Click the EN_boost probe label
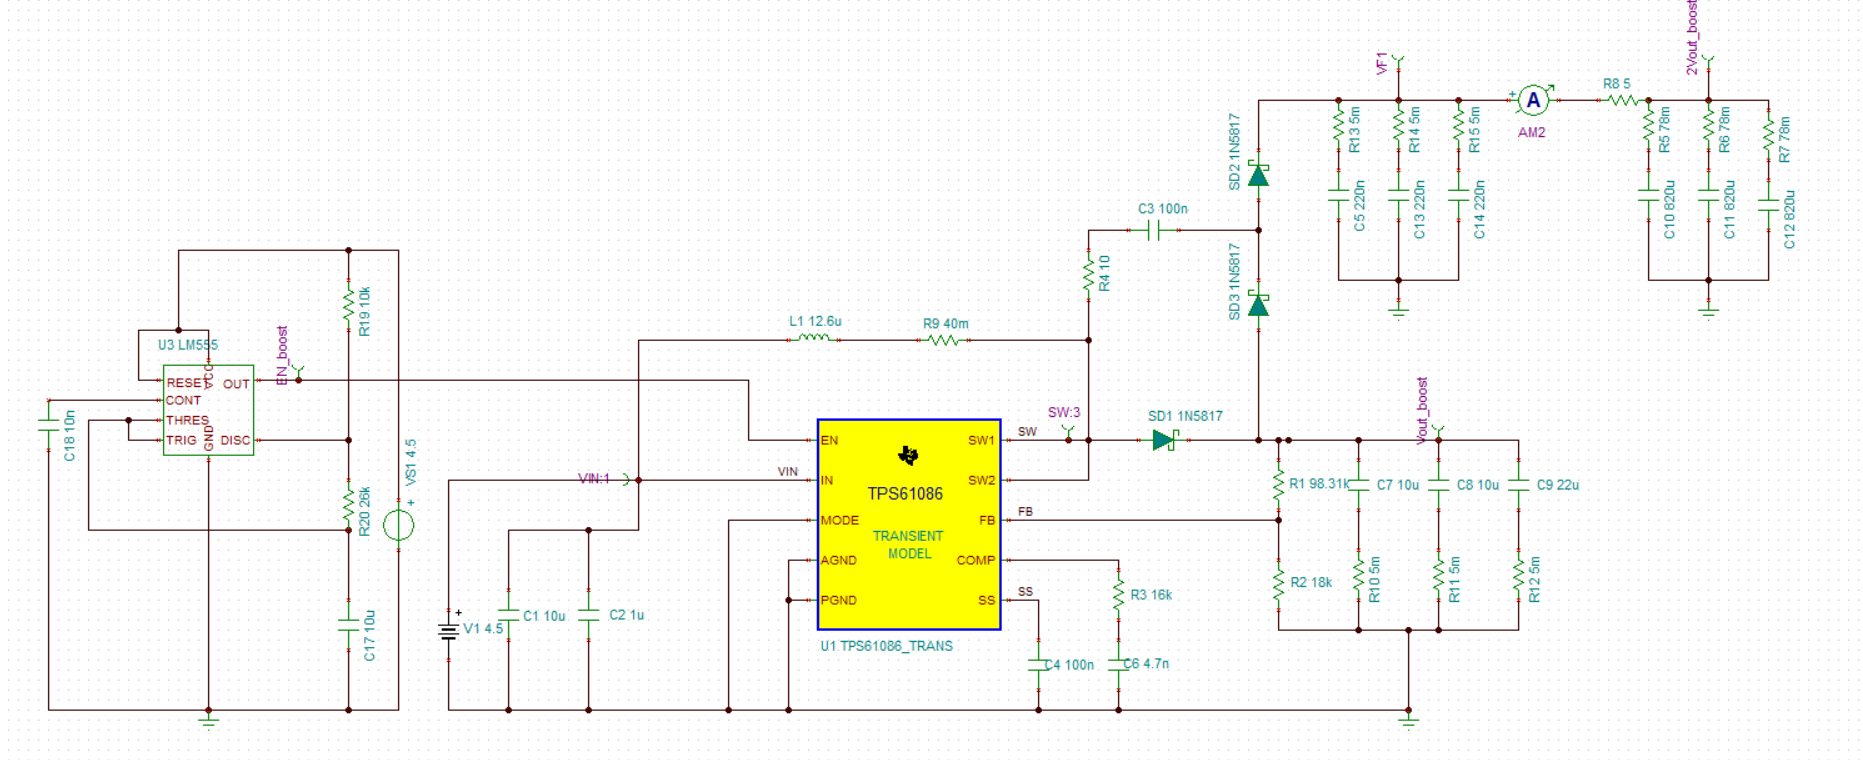The width and height of the screenshot is (1863, 760). 282,355
